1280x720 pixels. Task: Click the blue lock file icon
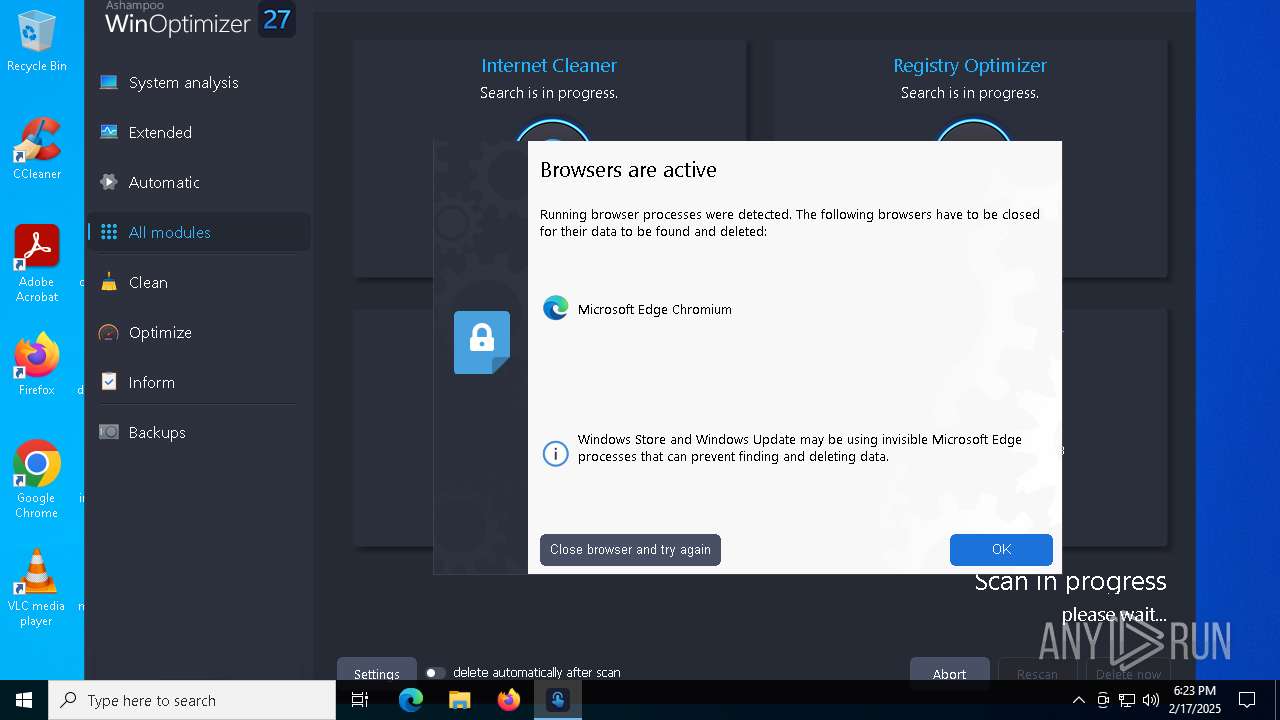[x=482, y=342]
